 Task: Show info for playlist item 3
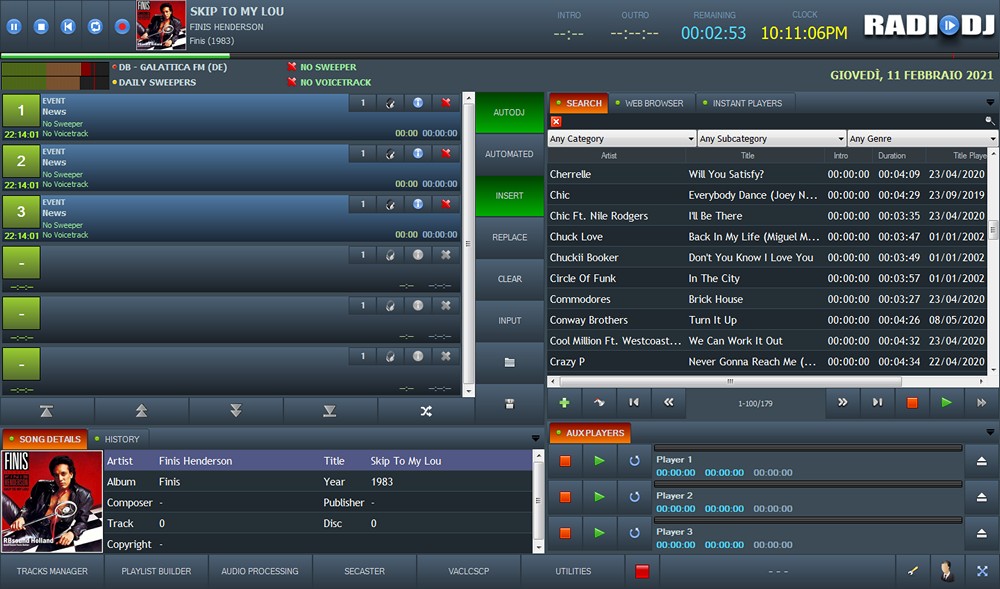[418, 204]
